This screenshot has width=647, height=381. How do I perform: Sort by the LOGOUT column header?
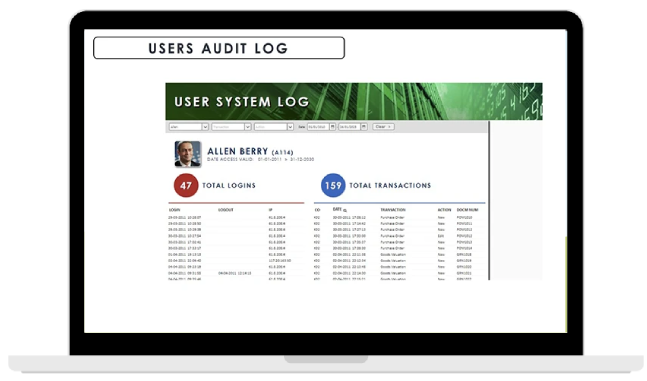[226, 210]
